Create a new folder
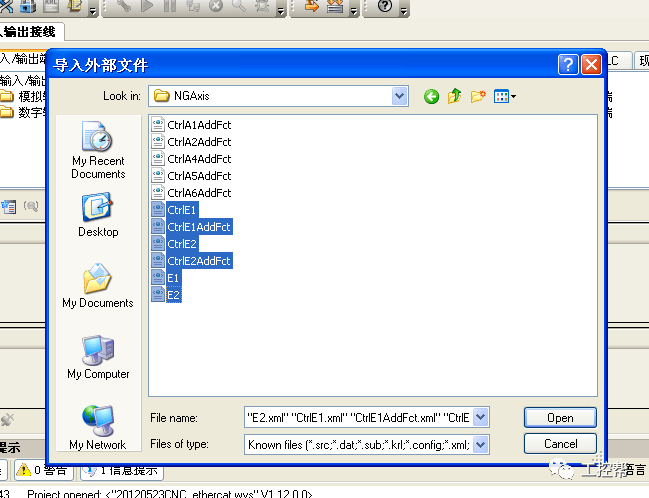The image size is (649, 498). pos(478,96)
